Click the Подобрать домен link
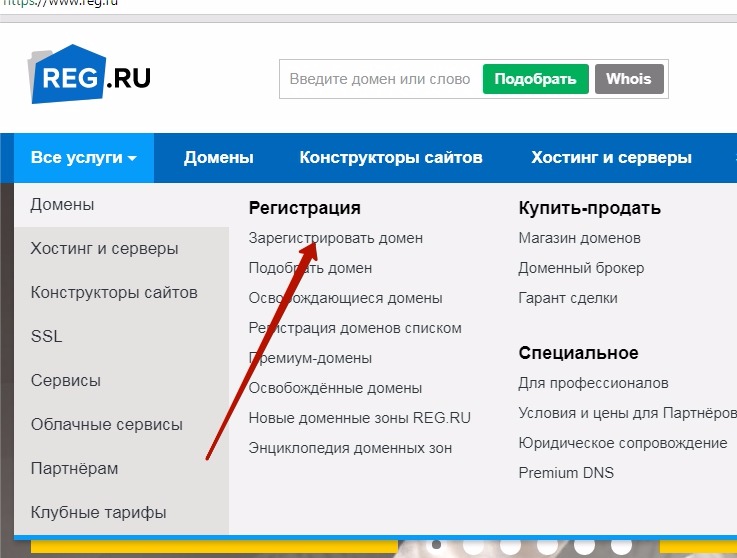 [x=310, y=268]
